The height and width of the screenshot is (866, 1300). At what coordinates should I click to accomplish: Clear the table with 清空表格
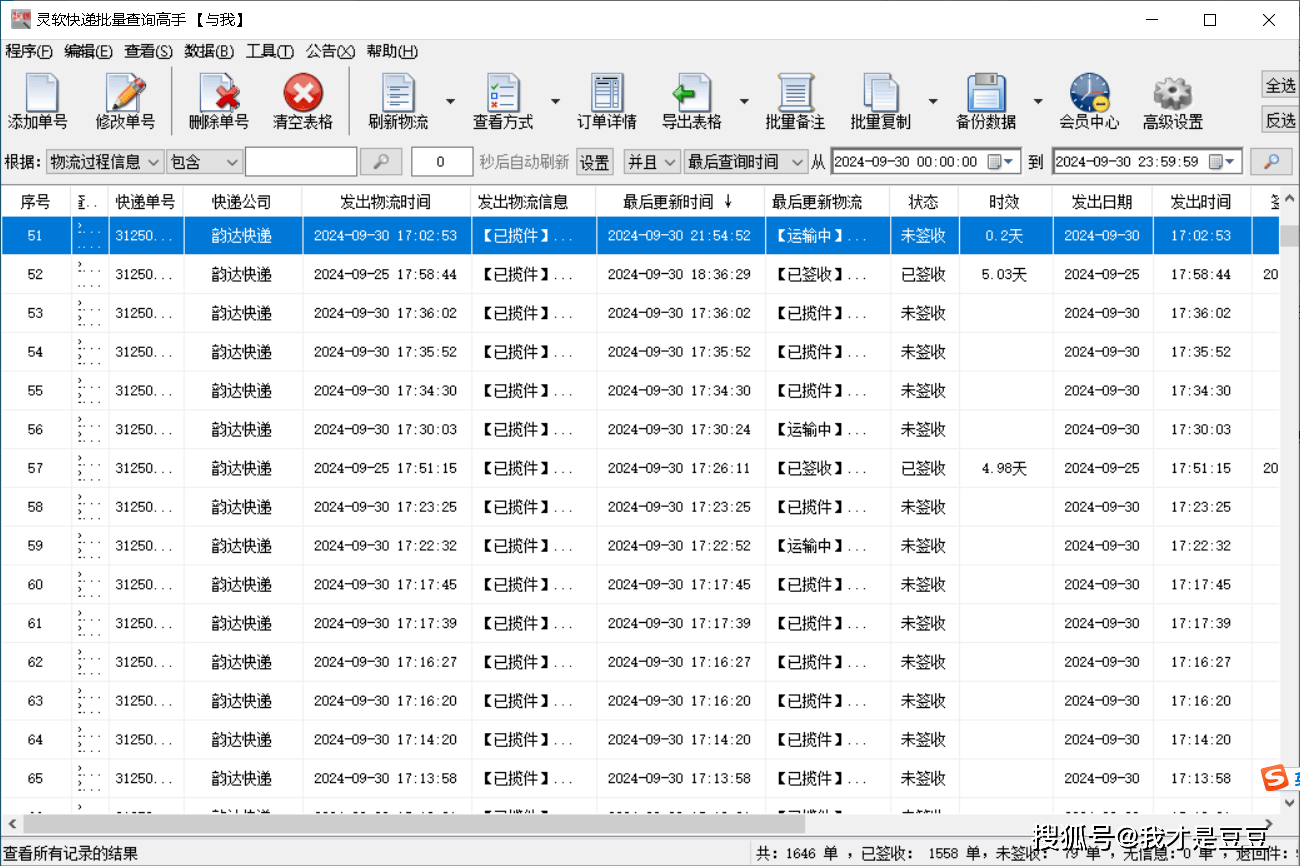[302, 102]
